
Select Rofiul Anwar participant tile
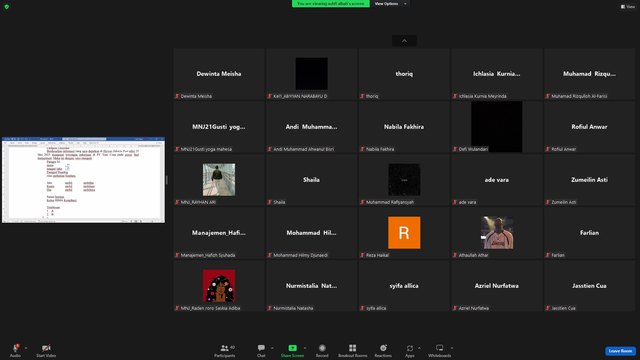(589, 127)
